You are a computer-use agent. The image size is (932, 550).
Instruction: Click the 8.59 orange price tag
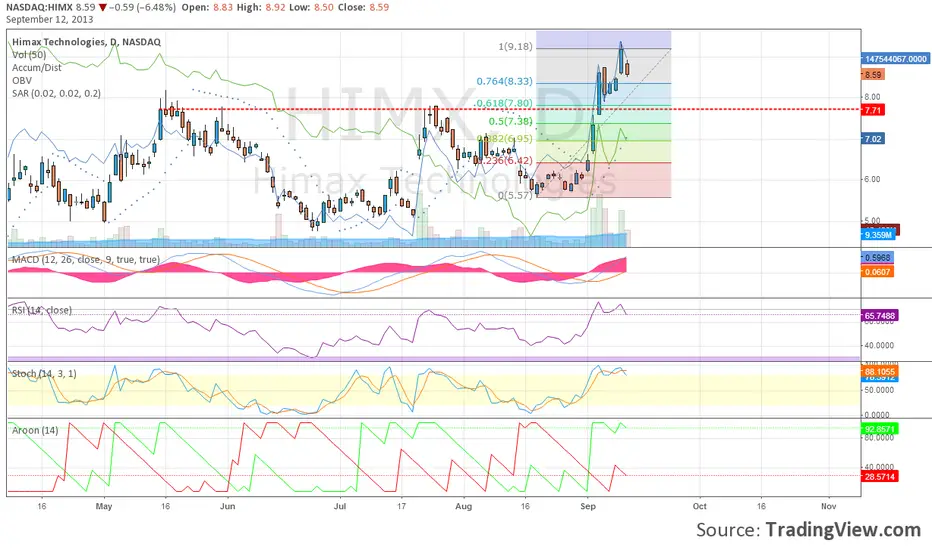pos(873,75)
